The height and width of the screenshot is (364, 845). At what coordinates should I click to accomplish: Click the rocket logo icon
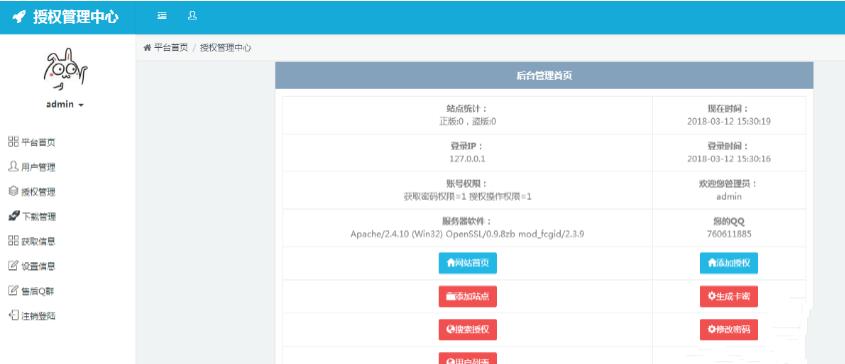pos(19,17)
